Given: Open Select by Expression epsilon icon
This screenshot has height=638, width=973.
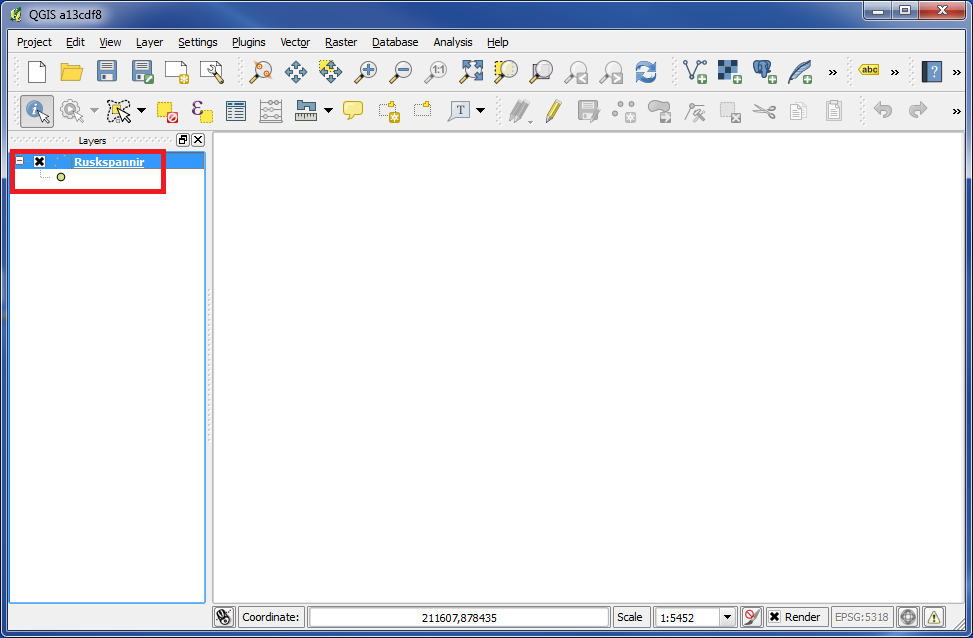Looking at the screenshot, I should (x=202, y=112).
